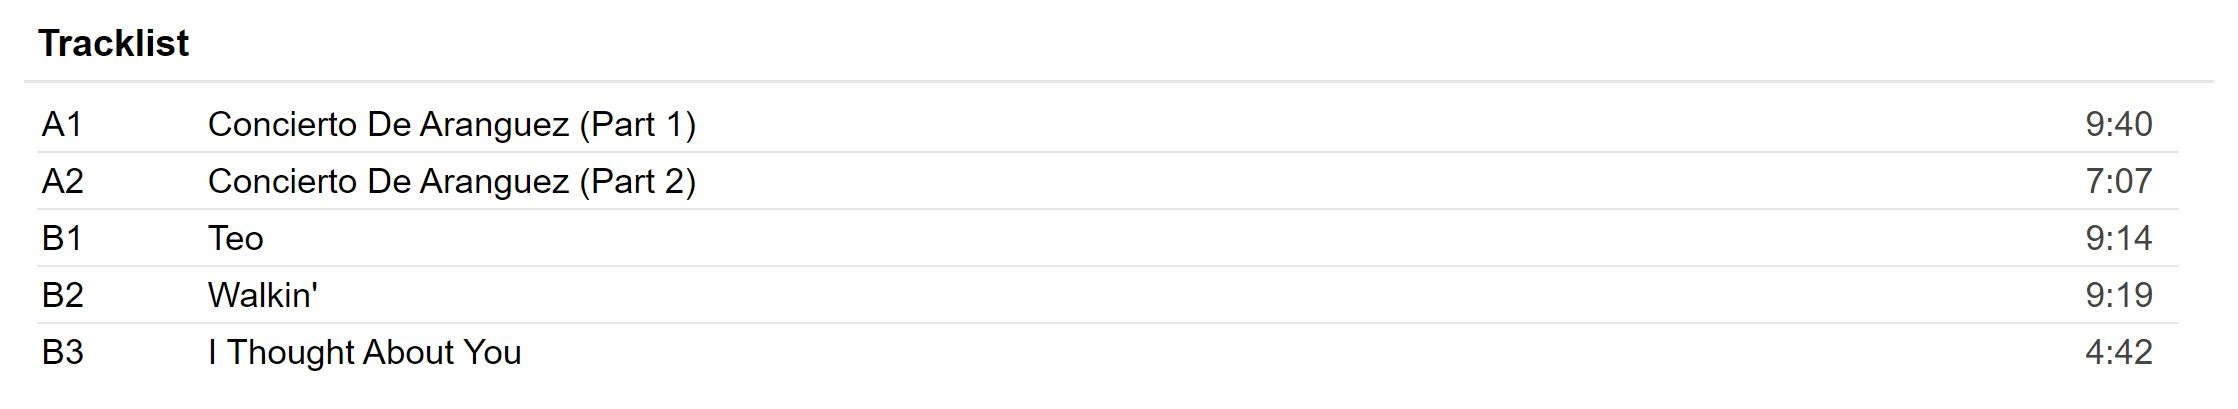
Task: Open the Walkin' track title
Action: pyautogui.click(x=262, y=295)
